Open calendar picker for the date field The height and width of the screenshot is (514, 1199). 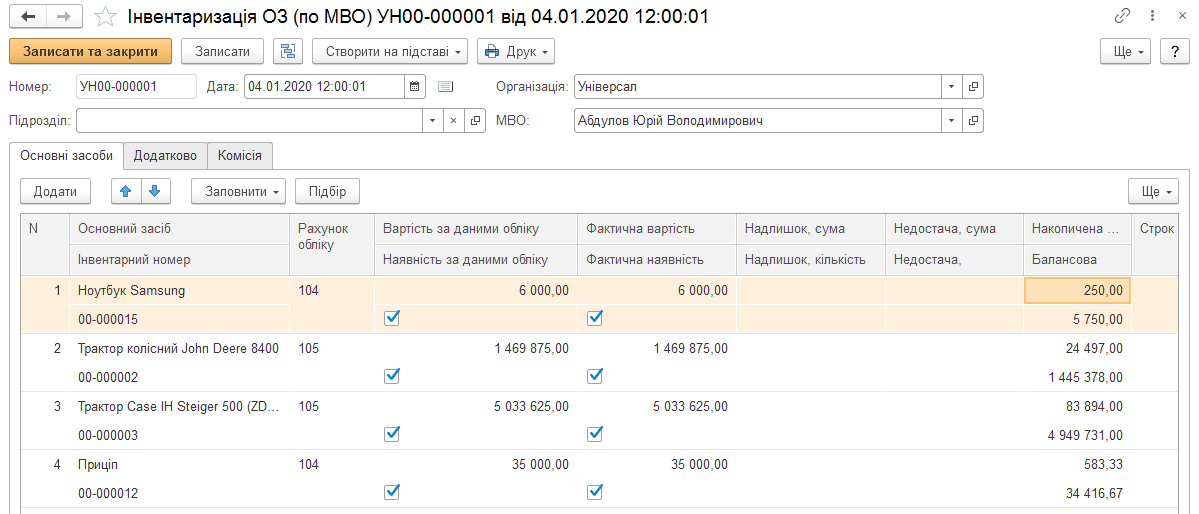415,86
